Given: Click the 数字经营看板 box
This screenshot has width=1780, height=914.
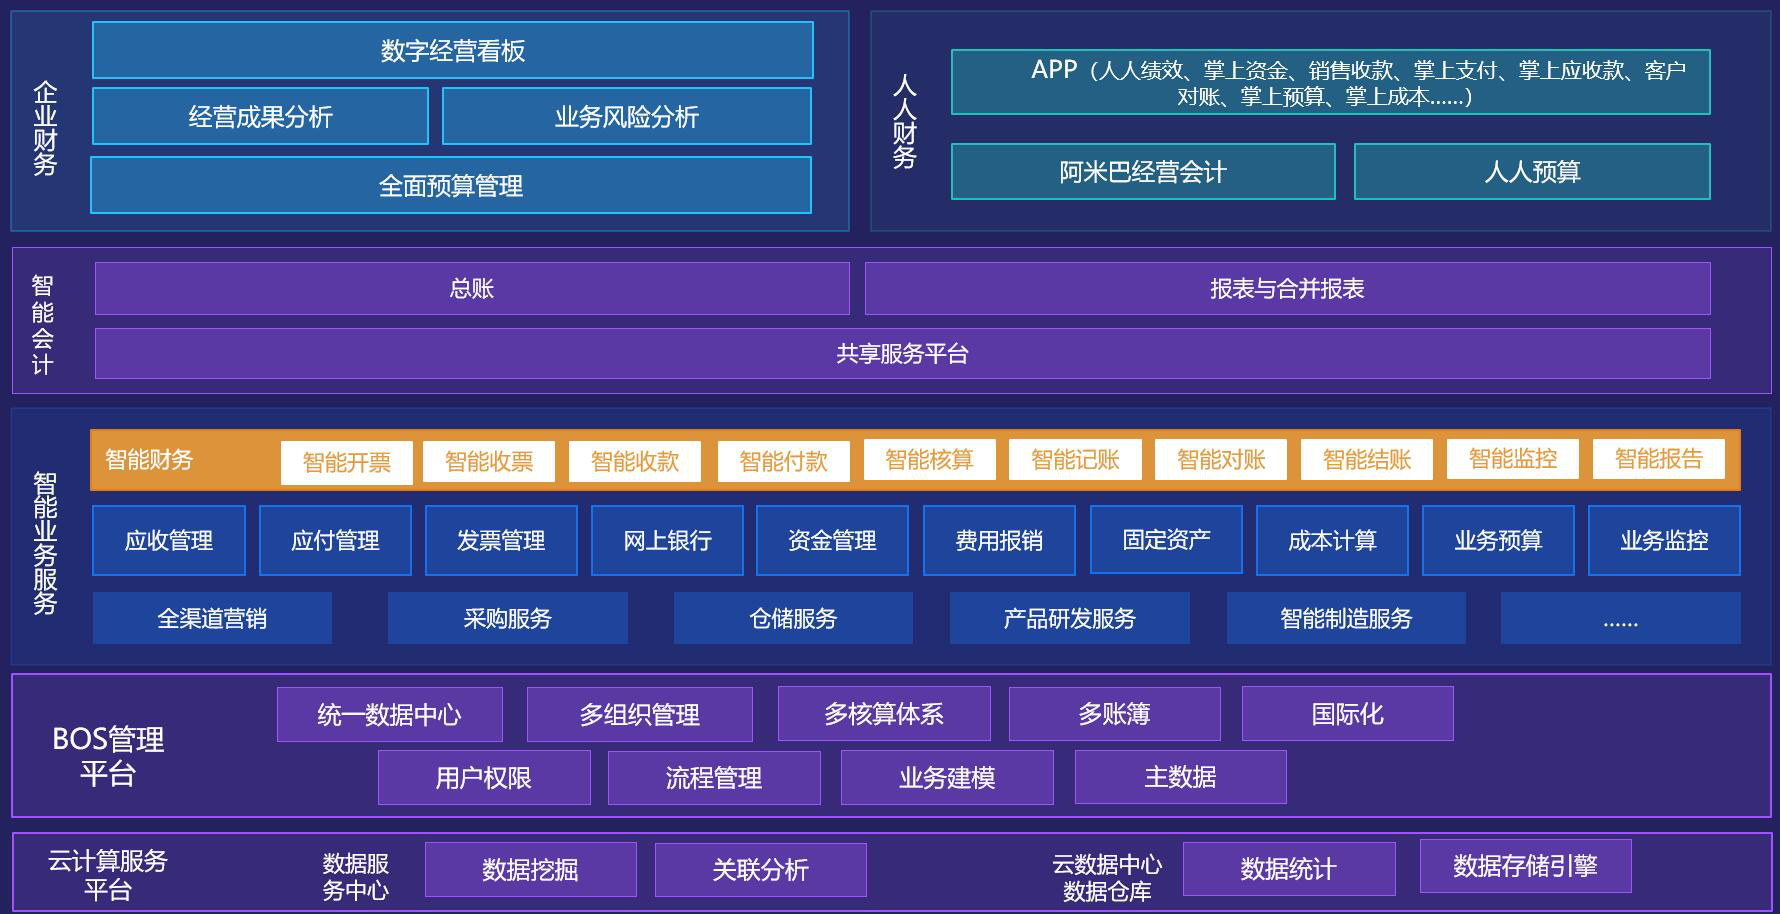Looking at the screenshot, I should (x=452, y=51).
